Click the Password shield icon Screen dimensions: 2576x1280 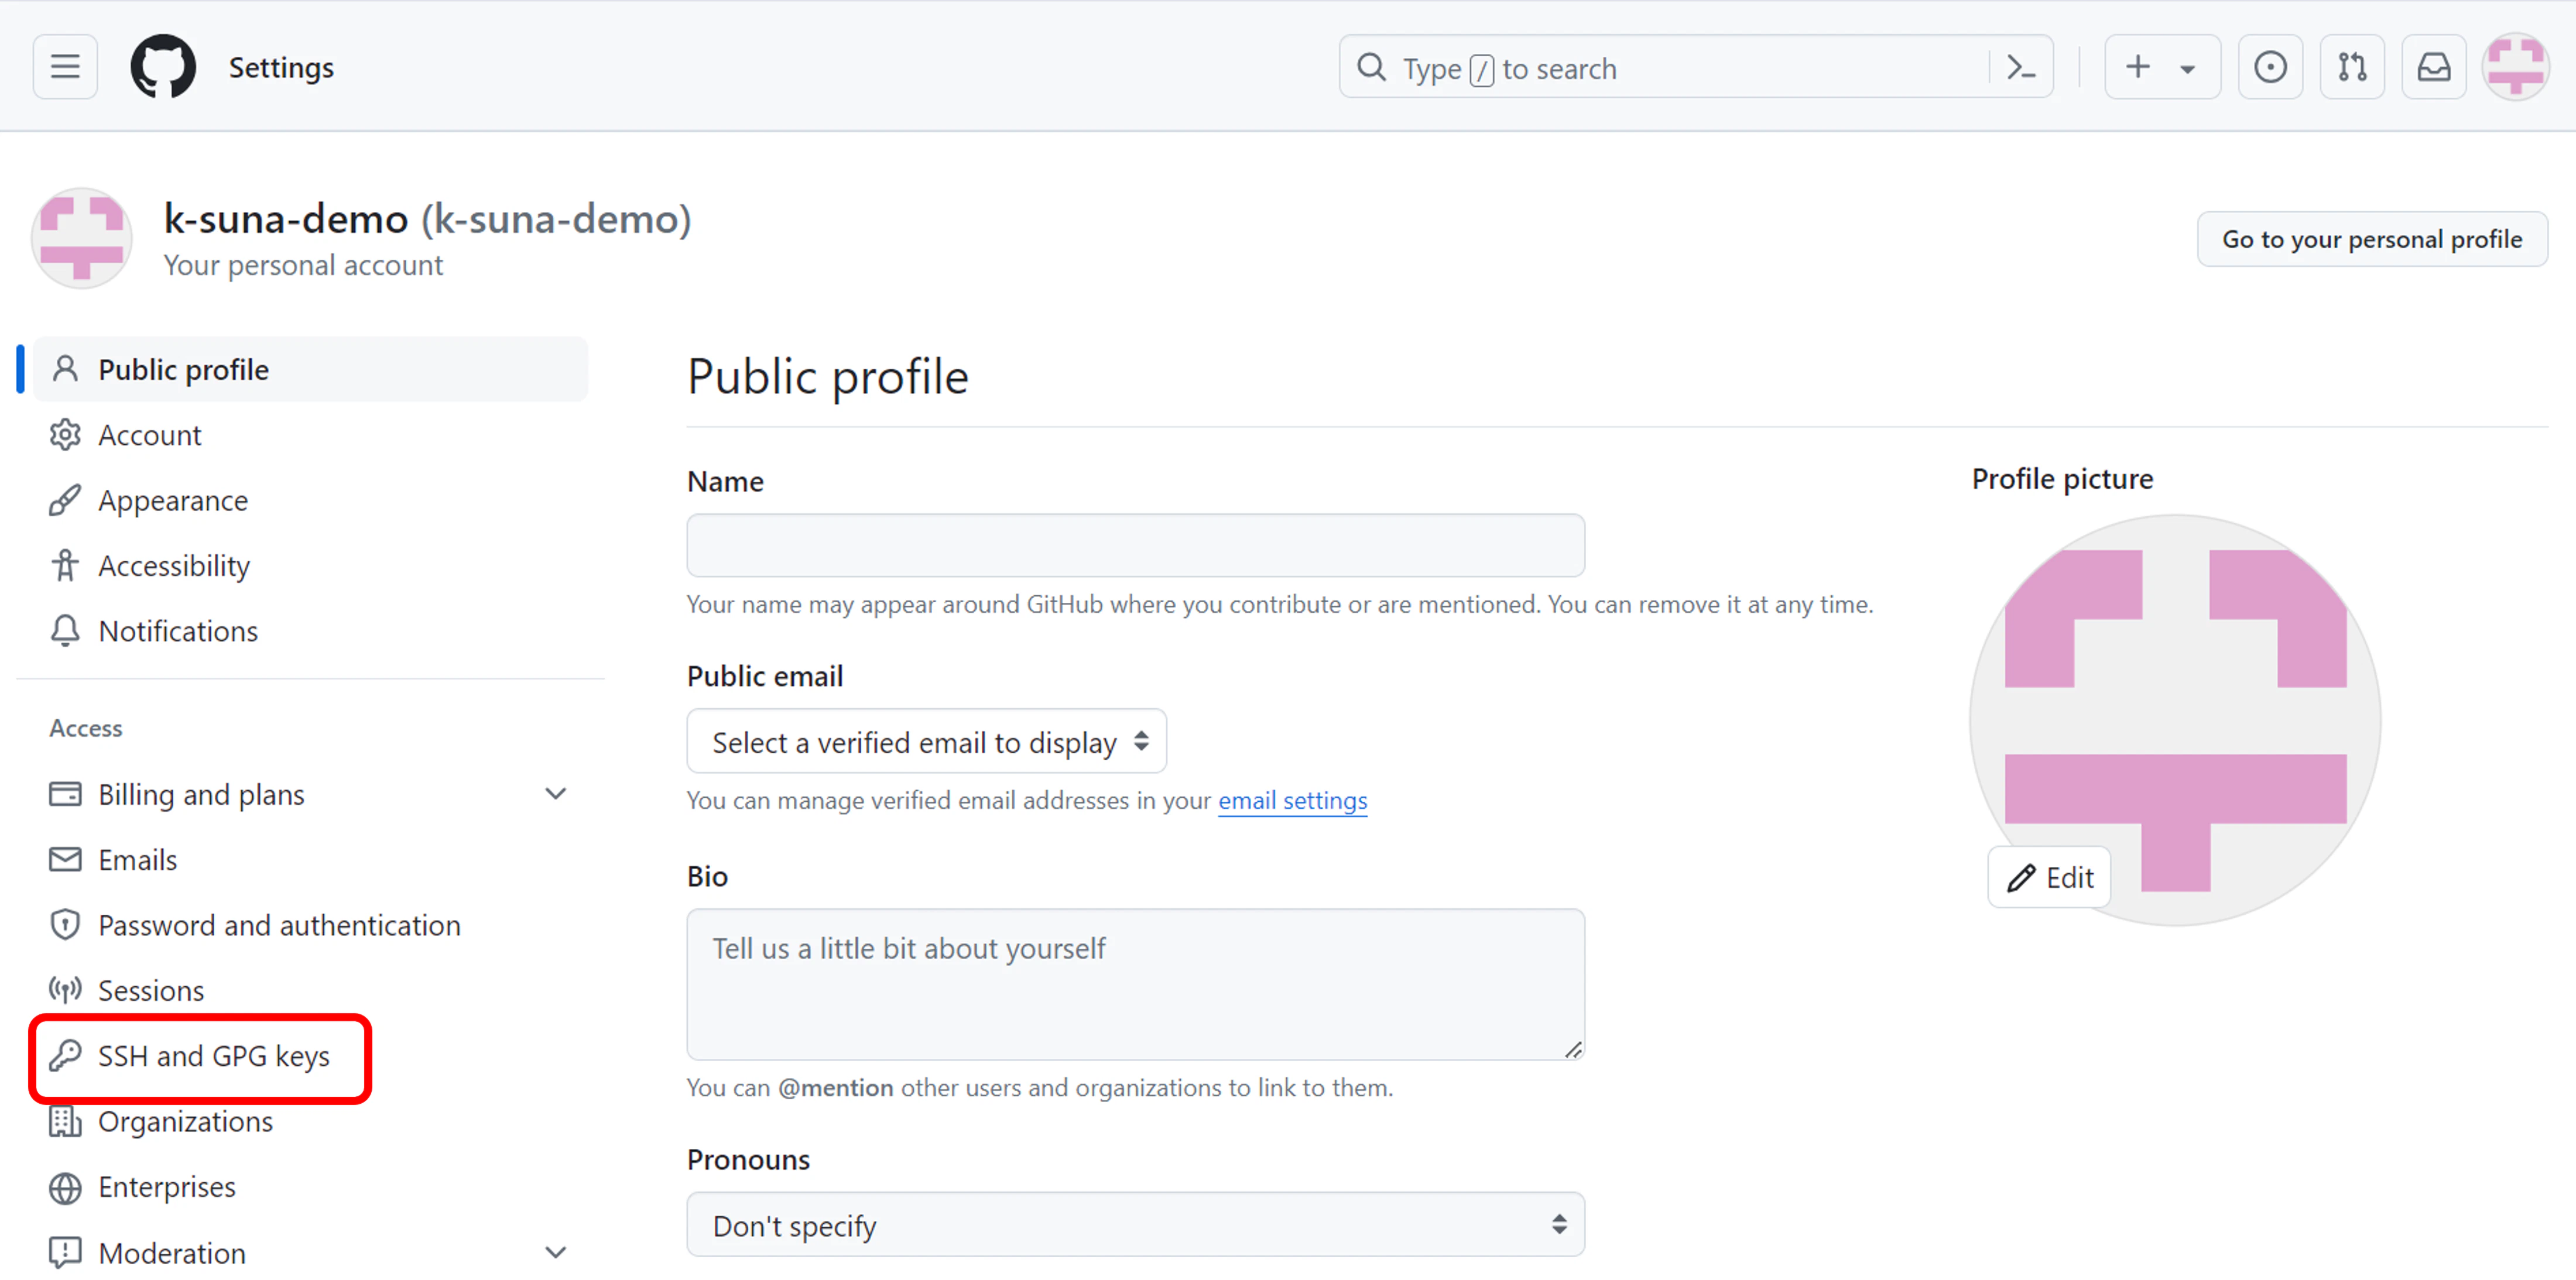(65, 924)
